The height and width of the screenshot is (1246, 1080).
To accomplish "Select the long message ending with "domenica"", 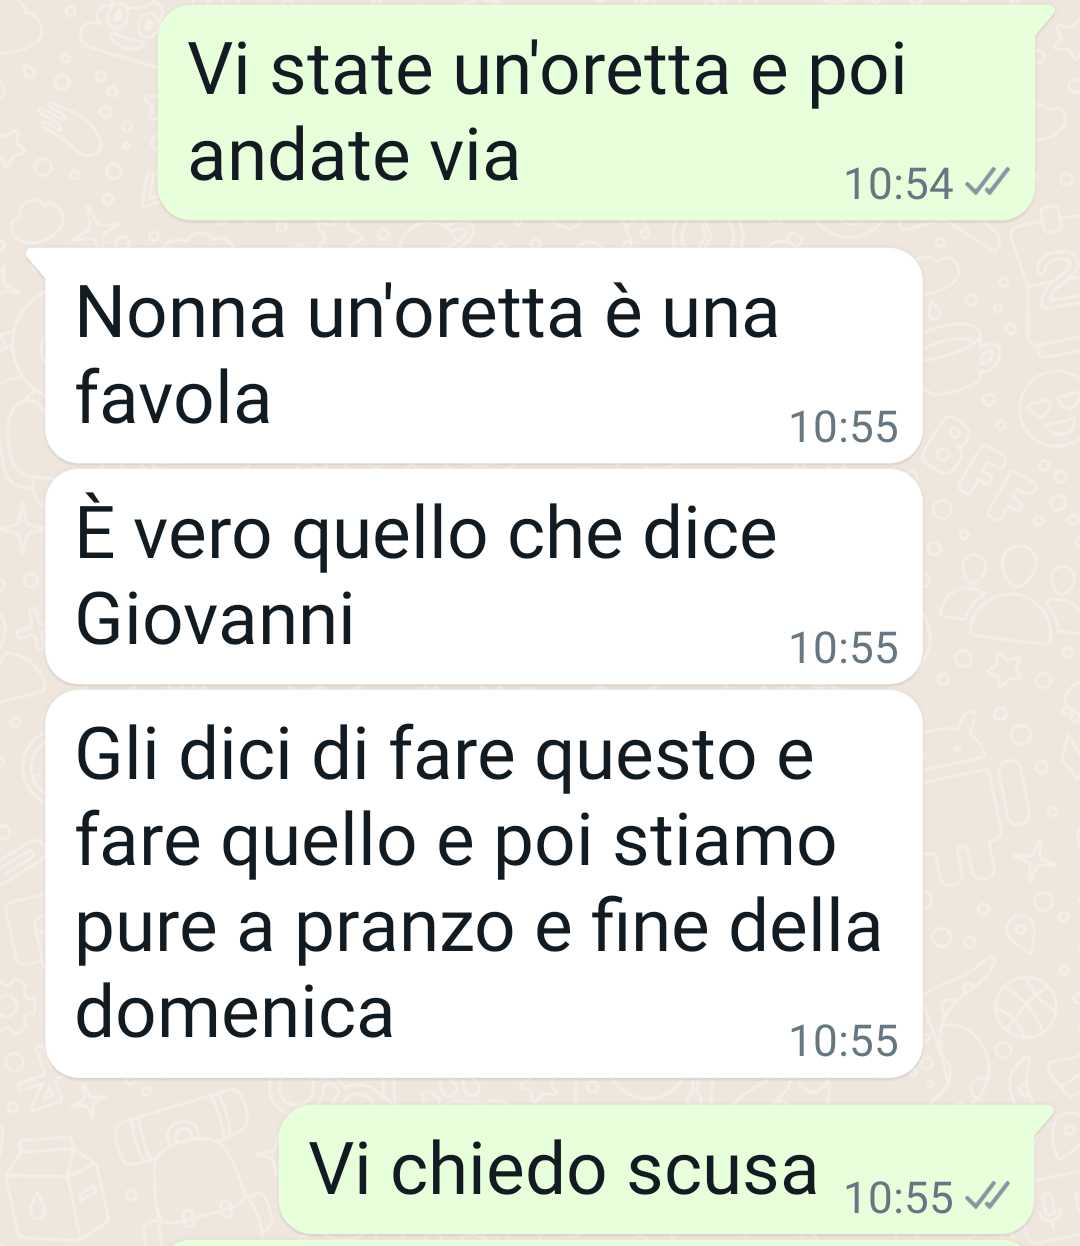I will [x=483, y=884].
